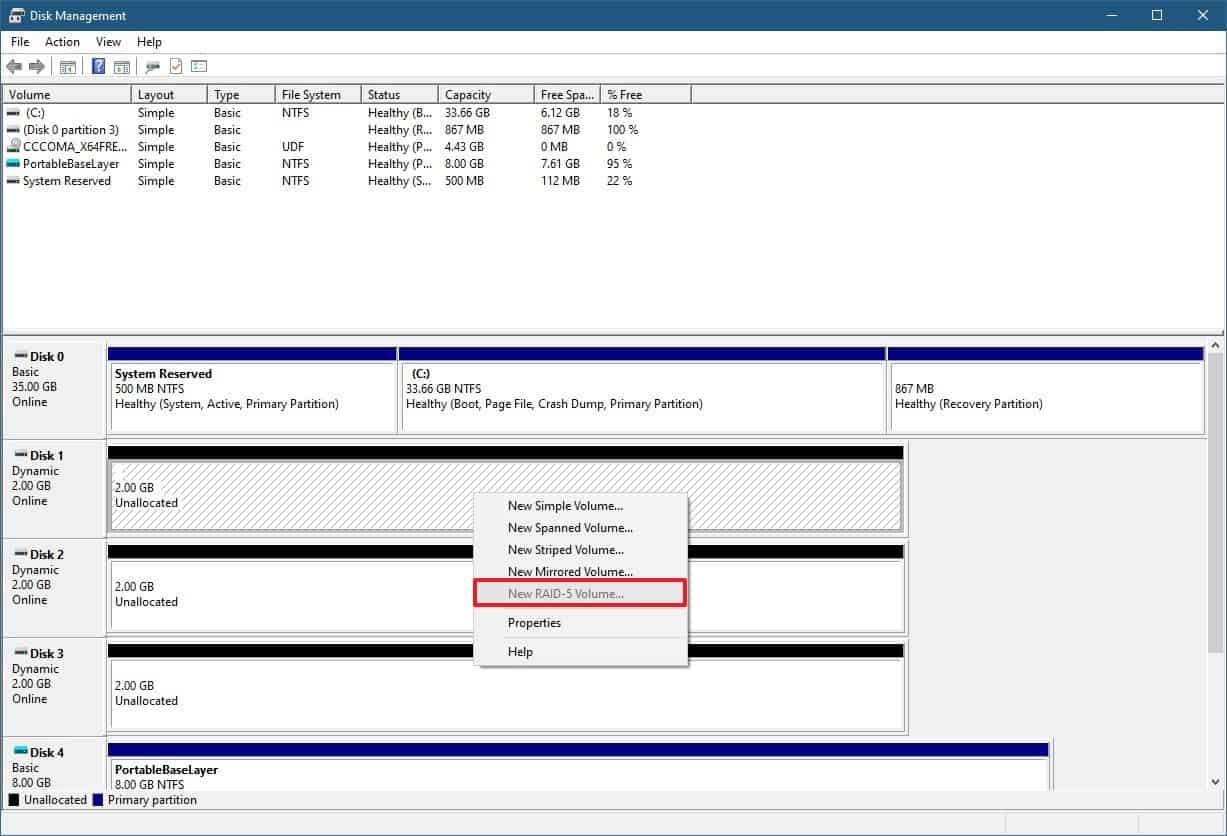
Task: Select the Disk 4 Basic 8.00 GB label
Action: click(x=54, y=765)
